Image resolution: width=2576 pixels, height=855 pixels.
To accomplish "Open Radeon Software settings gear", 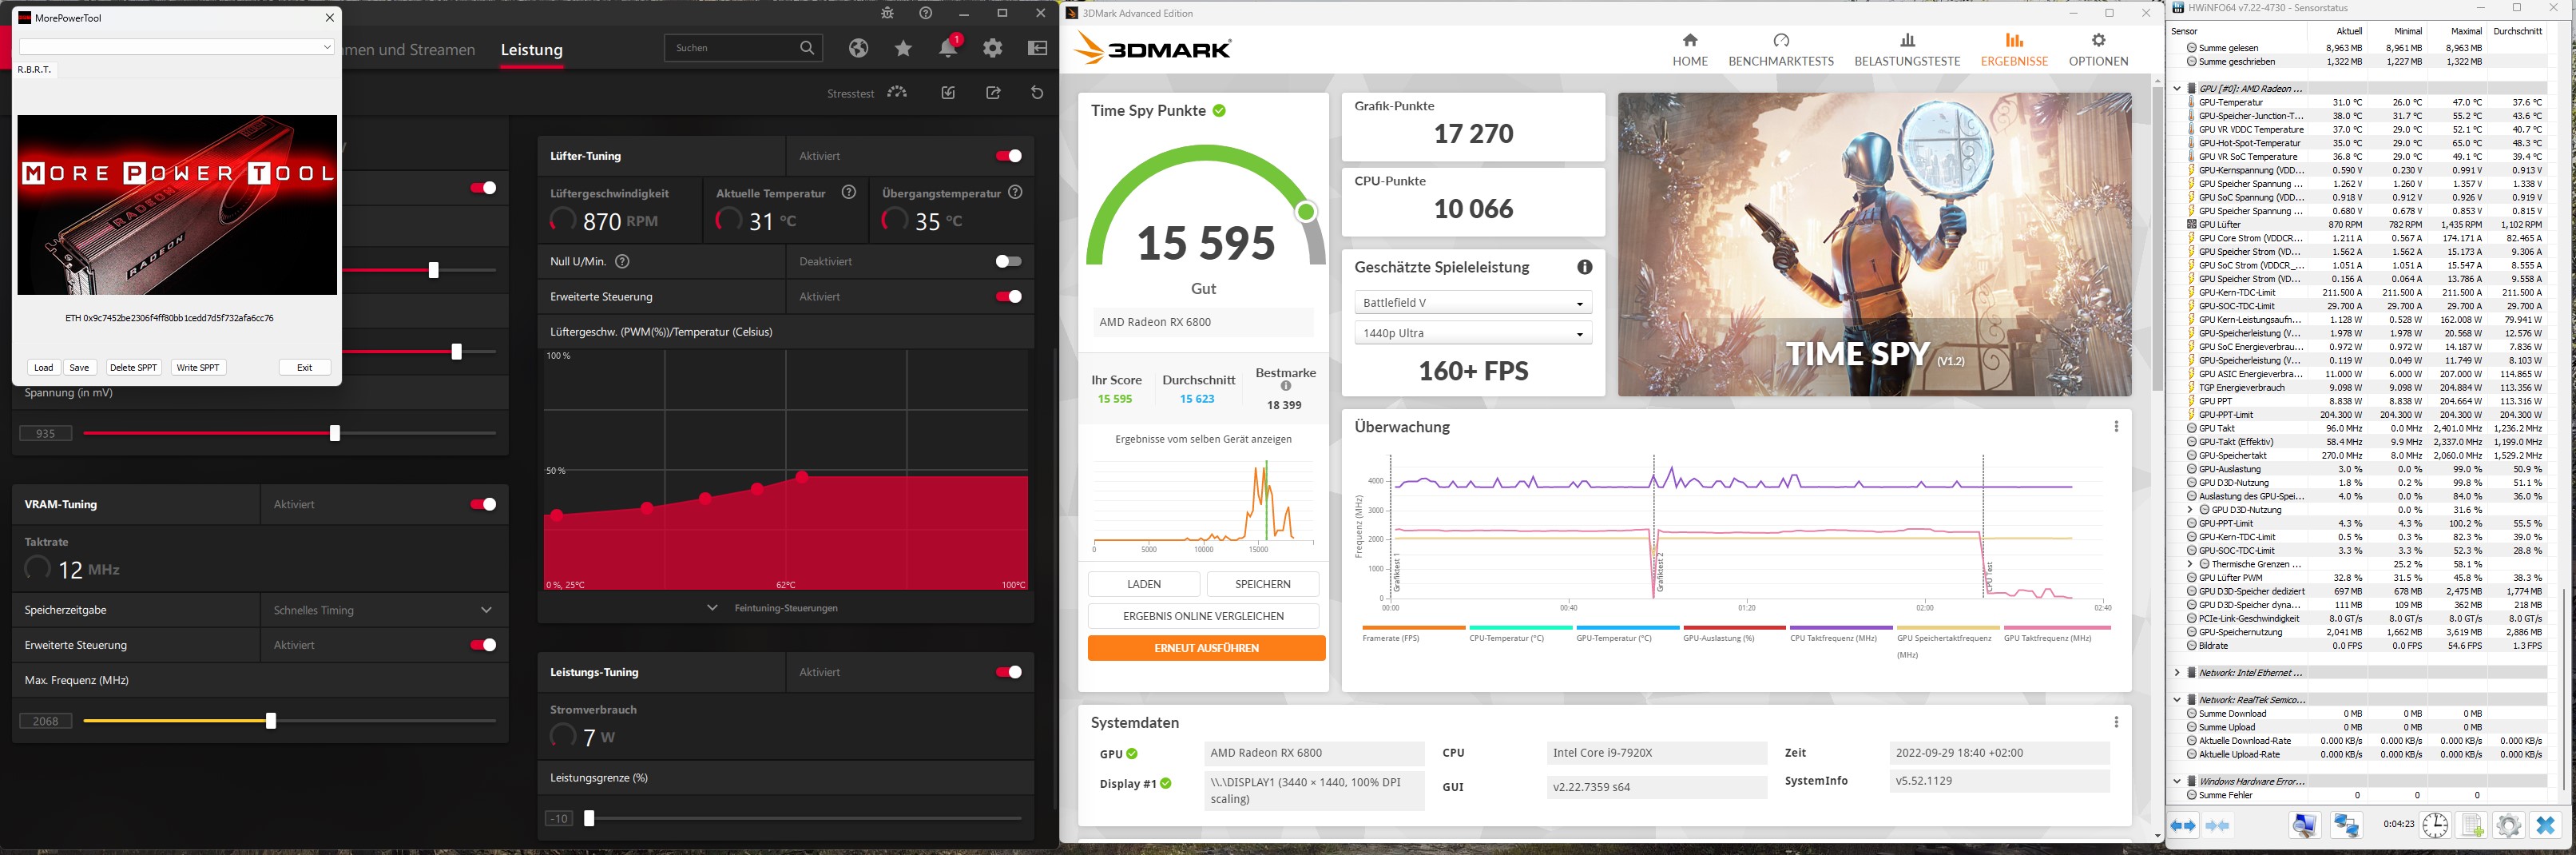I will 992,48.
